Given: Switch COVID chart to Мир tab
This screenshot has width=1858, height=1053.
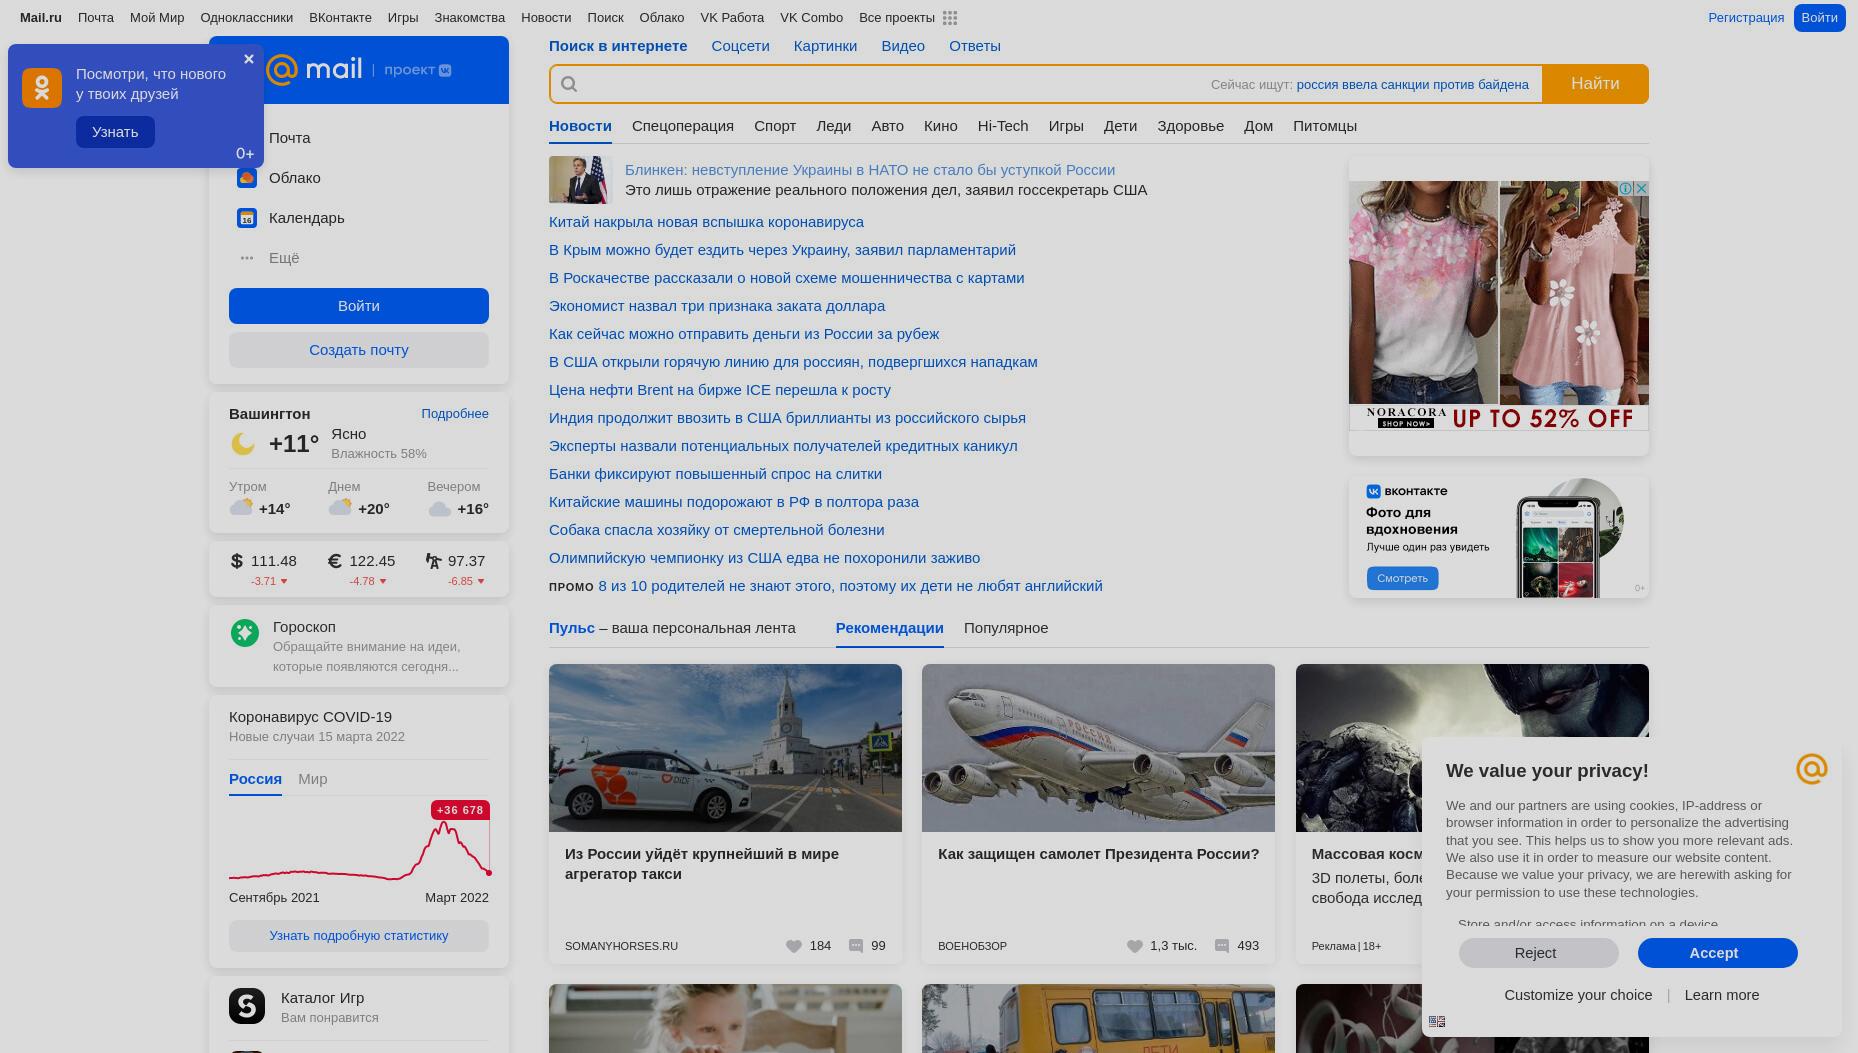Looking at the screenshot, I should pos(313,779).
